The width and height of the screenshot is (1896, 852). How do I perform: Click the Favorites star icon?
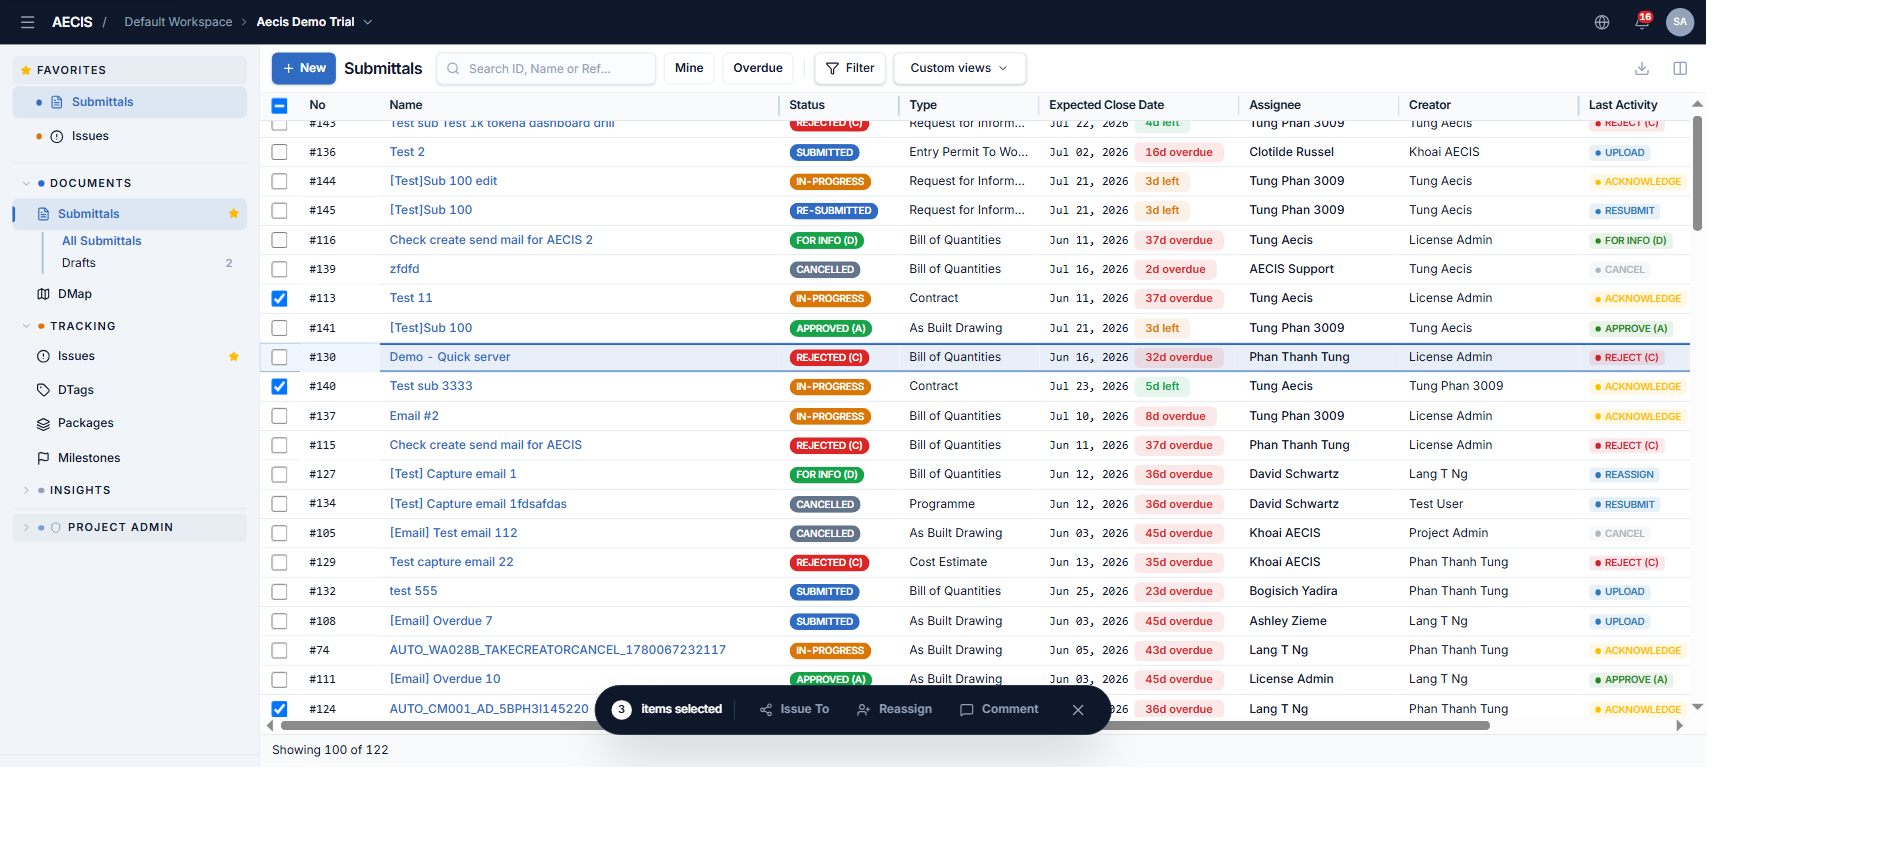pos(26,70)
